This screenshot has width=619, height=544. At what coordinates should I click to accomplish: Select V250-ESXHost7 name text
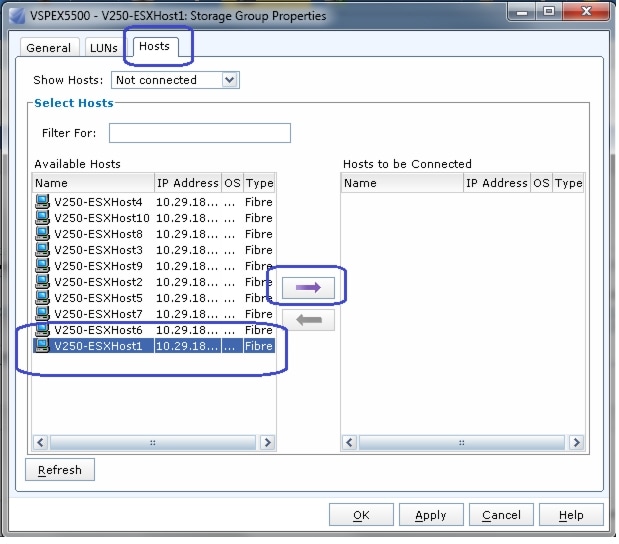98,314
